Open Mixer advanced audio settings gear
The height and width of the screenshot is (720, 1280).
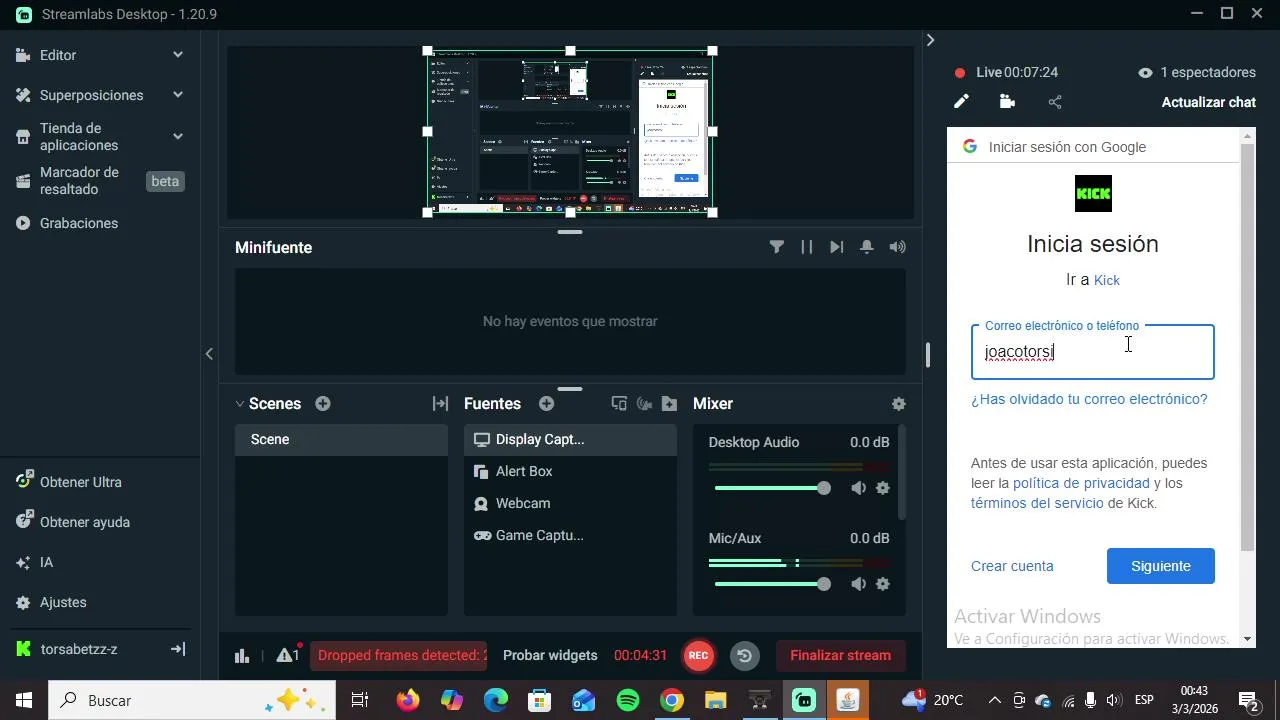[899, 404]
